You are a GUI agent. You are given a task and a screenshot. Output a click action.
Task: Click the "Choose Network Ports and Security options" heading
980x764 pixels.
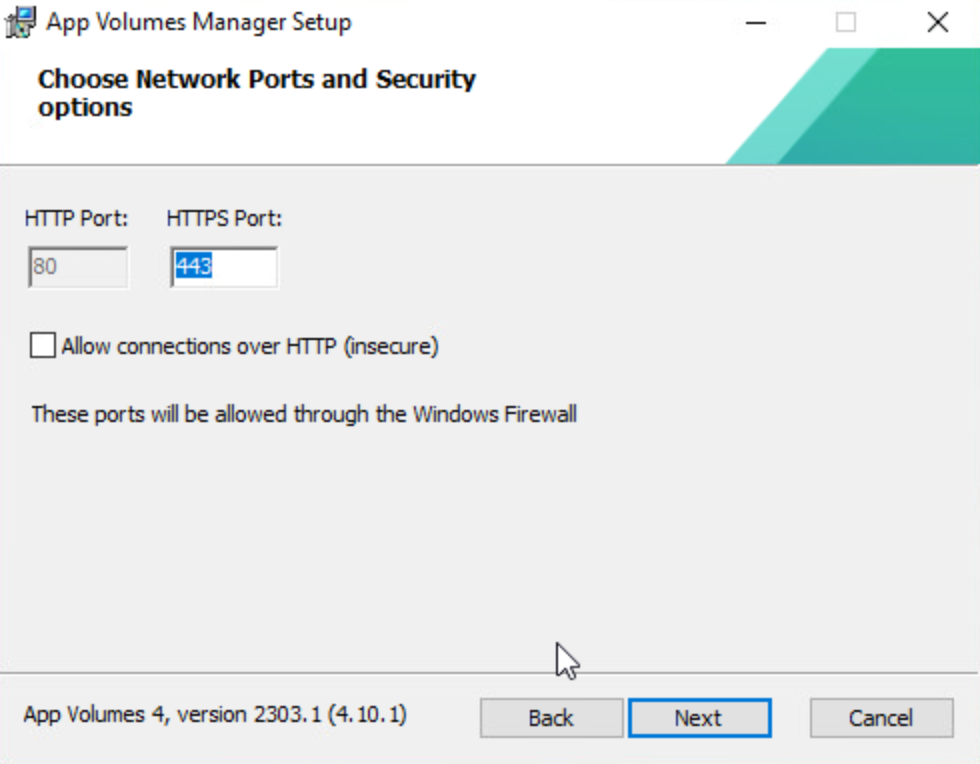256,93
